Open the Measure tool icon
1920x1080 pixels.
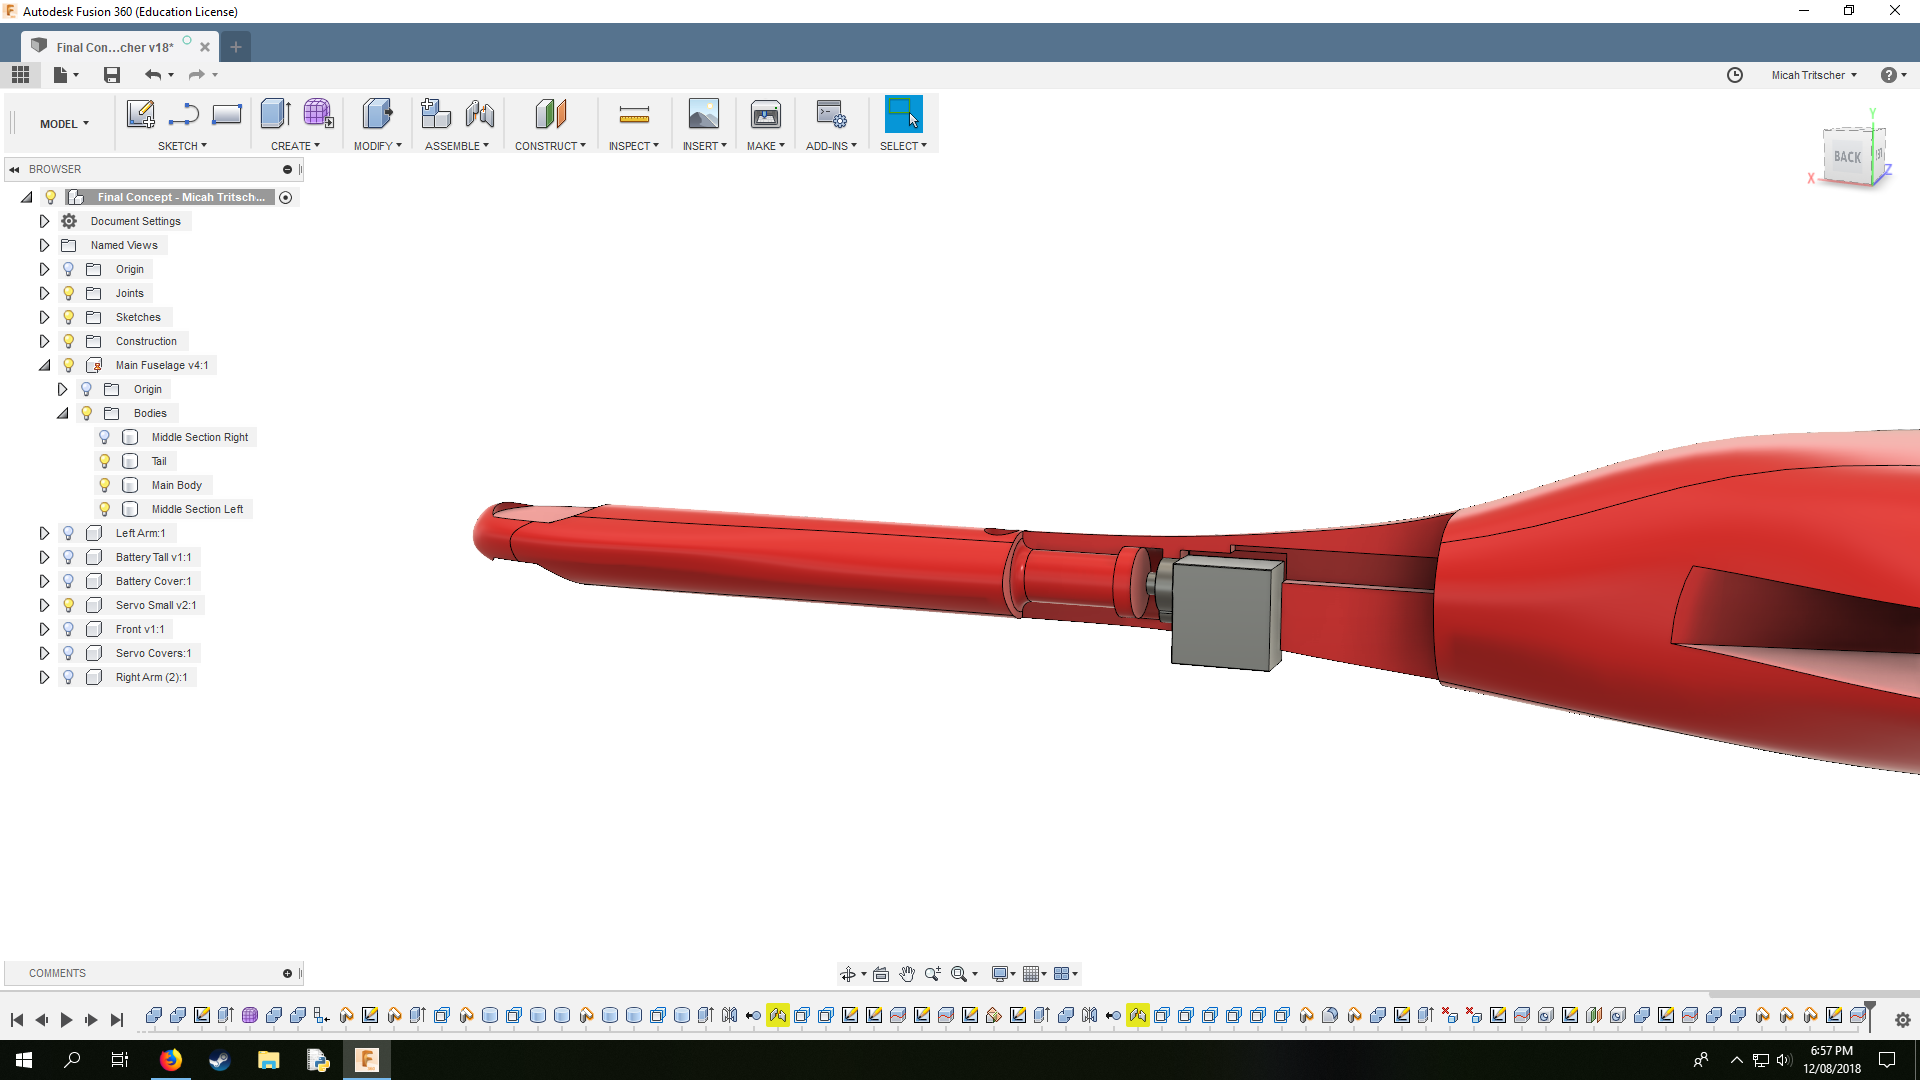[x=634, y=114]
